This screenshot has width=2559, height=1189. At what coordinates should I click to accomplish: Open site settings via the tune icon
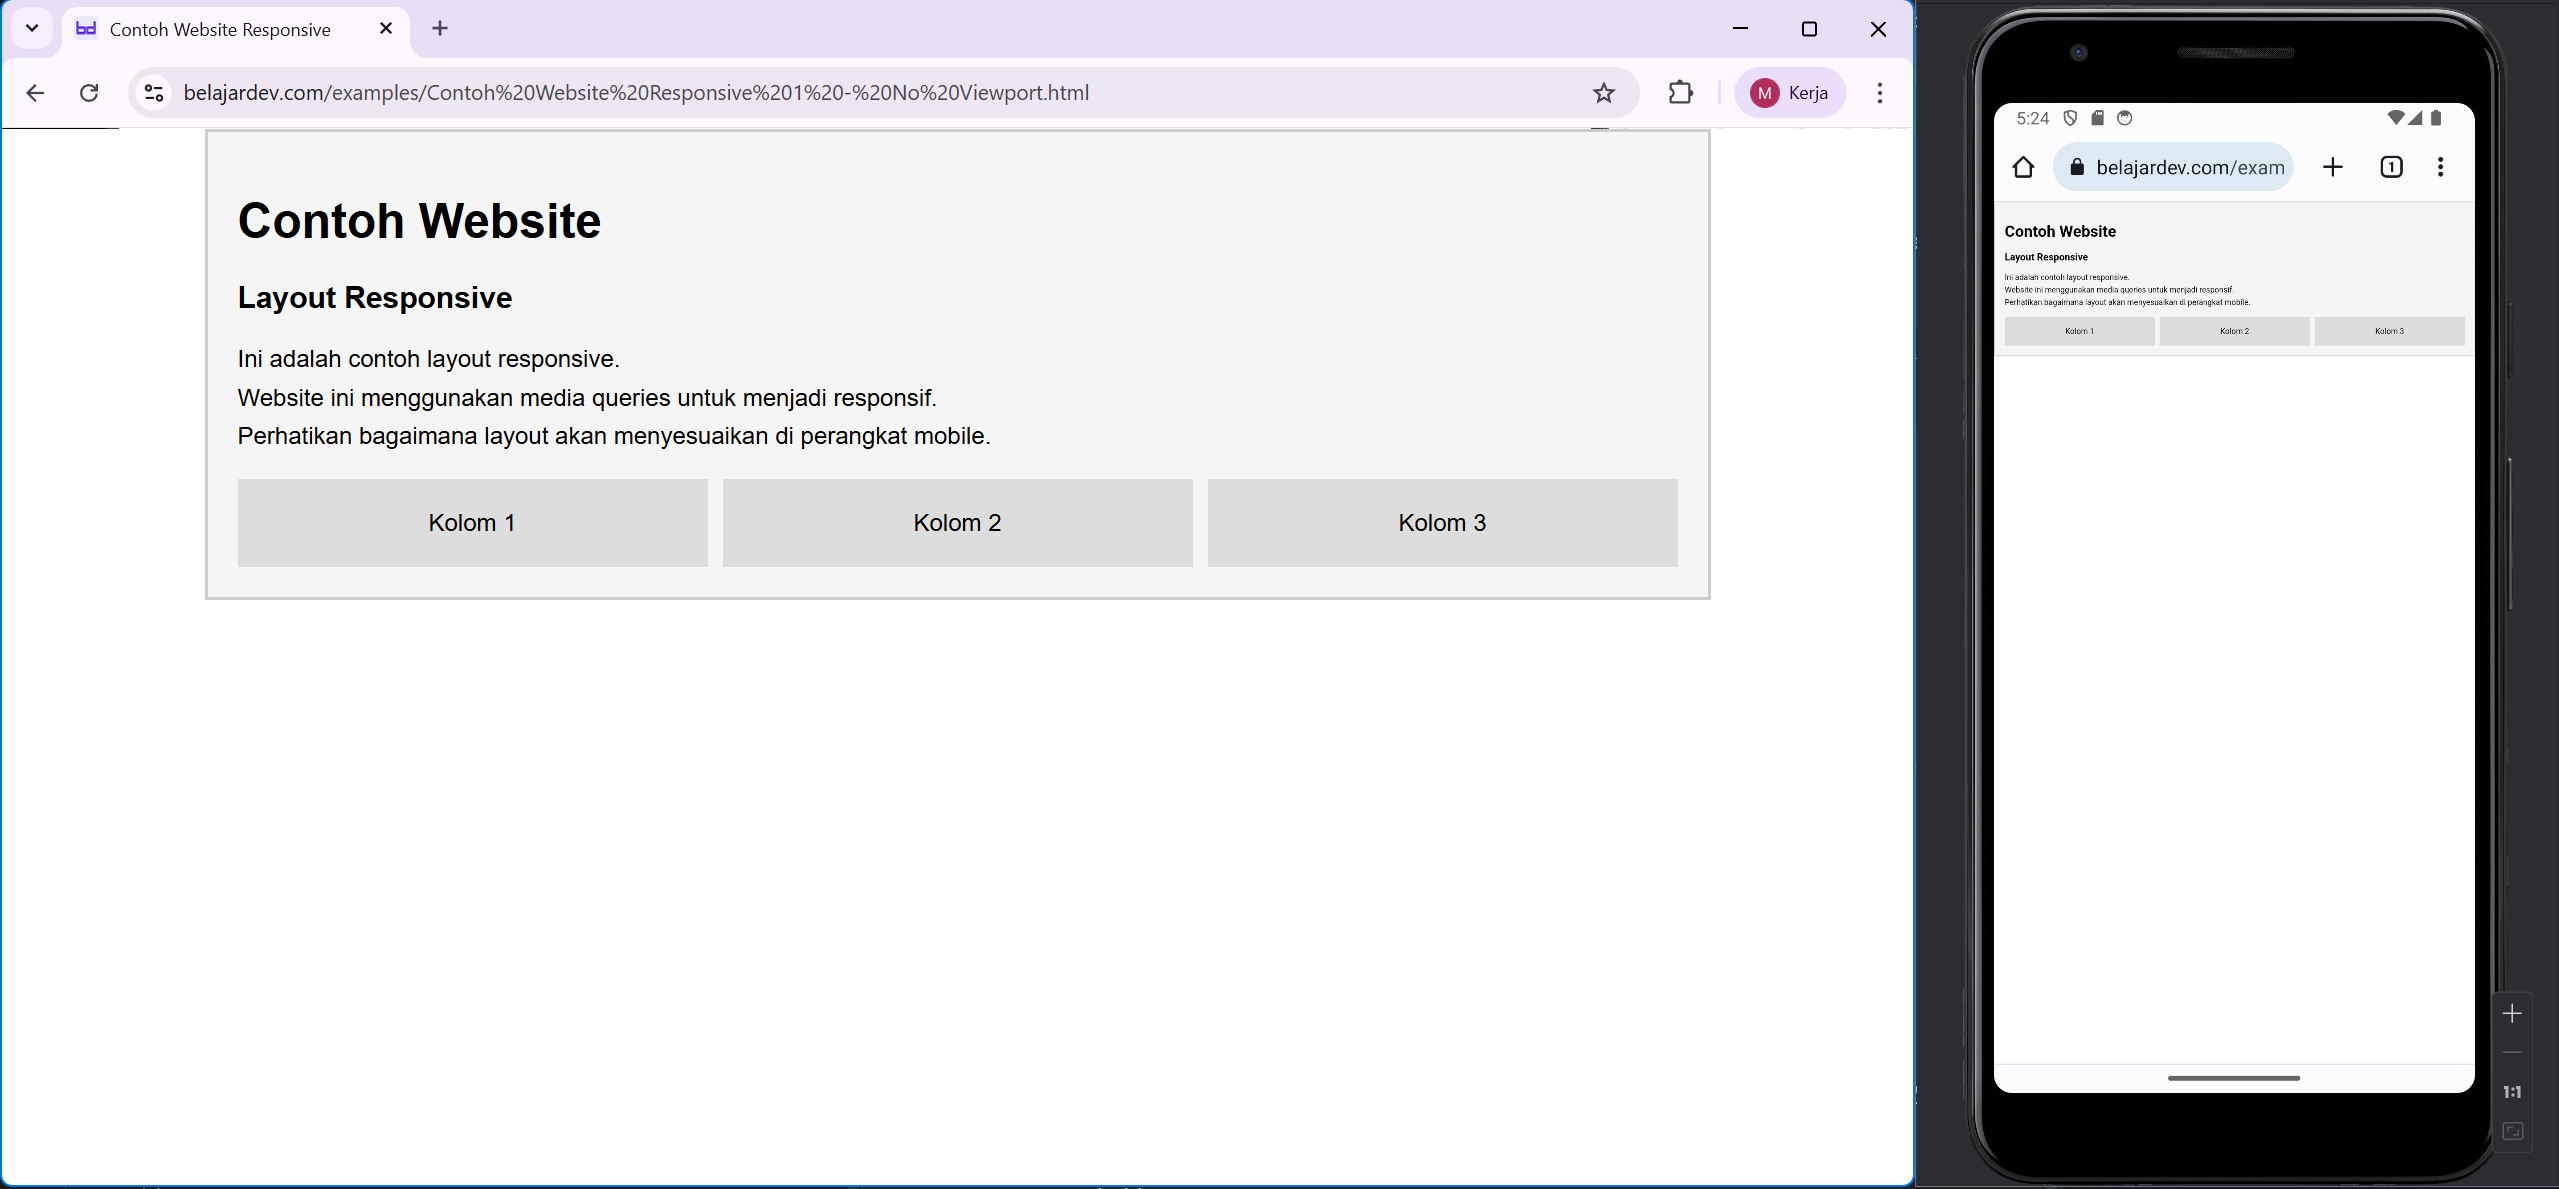[x=153, y=92]
